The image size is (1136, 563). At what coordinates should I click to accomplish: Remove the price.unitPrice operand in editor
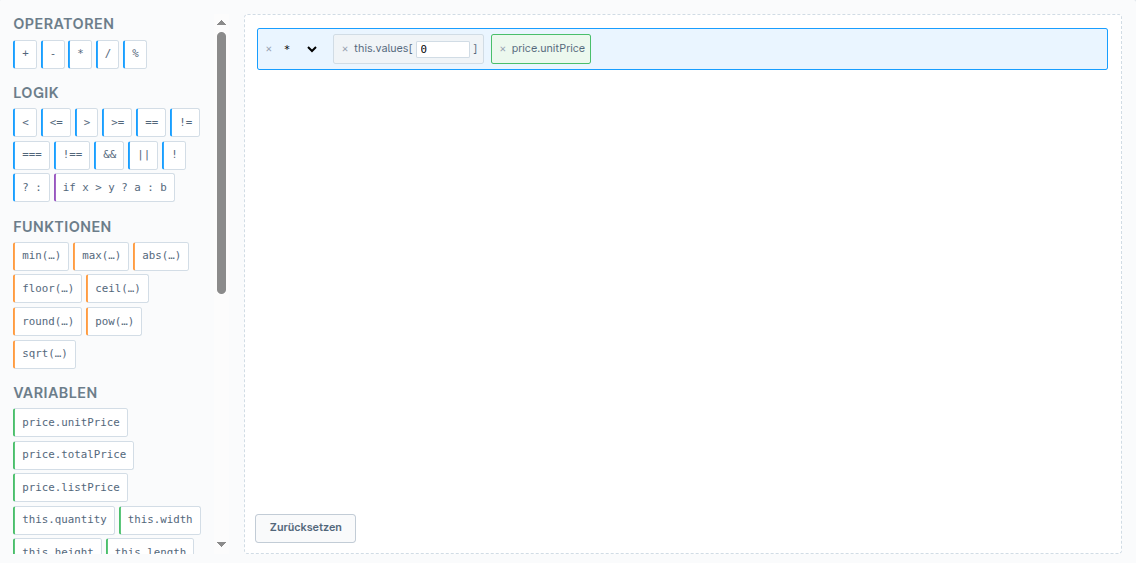point(503,49)
